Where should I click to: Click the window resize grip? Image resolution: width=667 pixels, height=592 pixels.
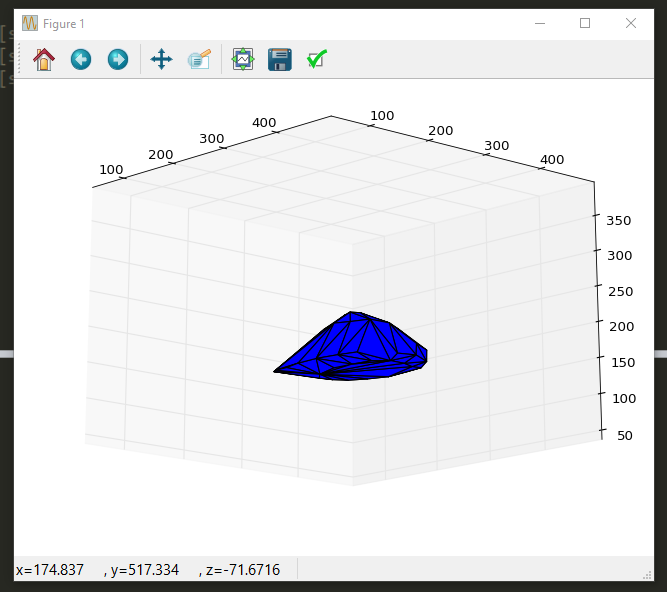click(647, 575)
